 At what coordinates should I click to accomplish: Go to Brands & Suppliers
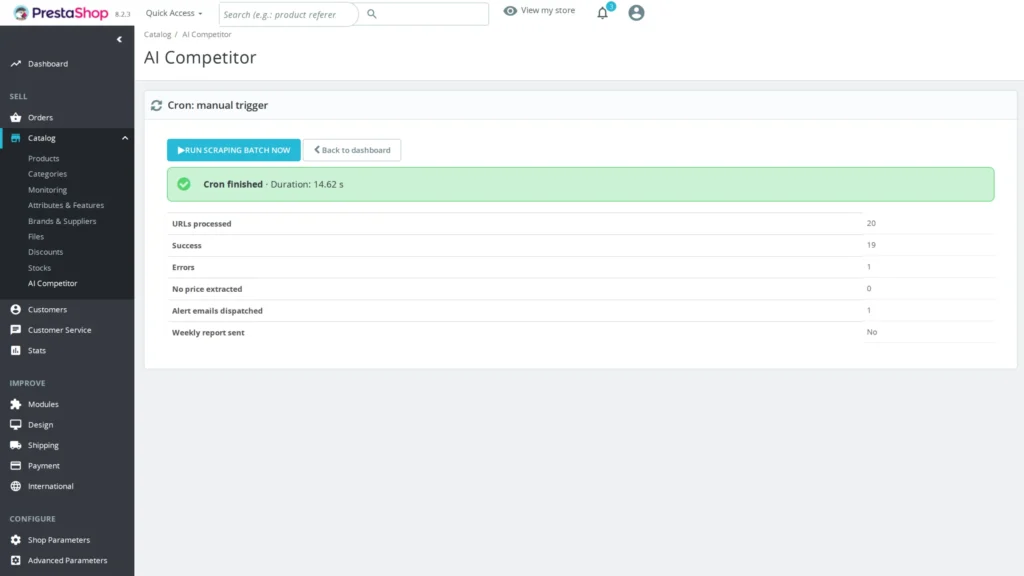62,221
